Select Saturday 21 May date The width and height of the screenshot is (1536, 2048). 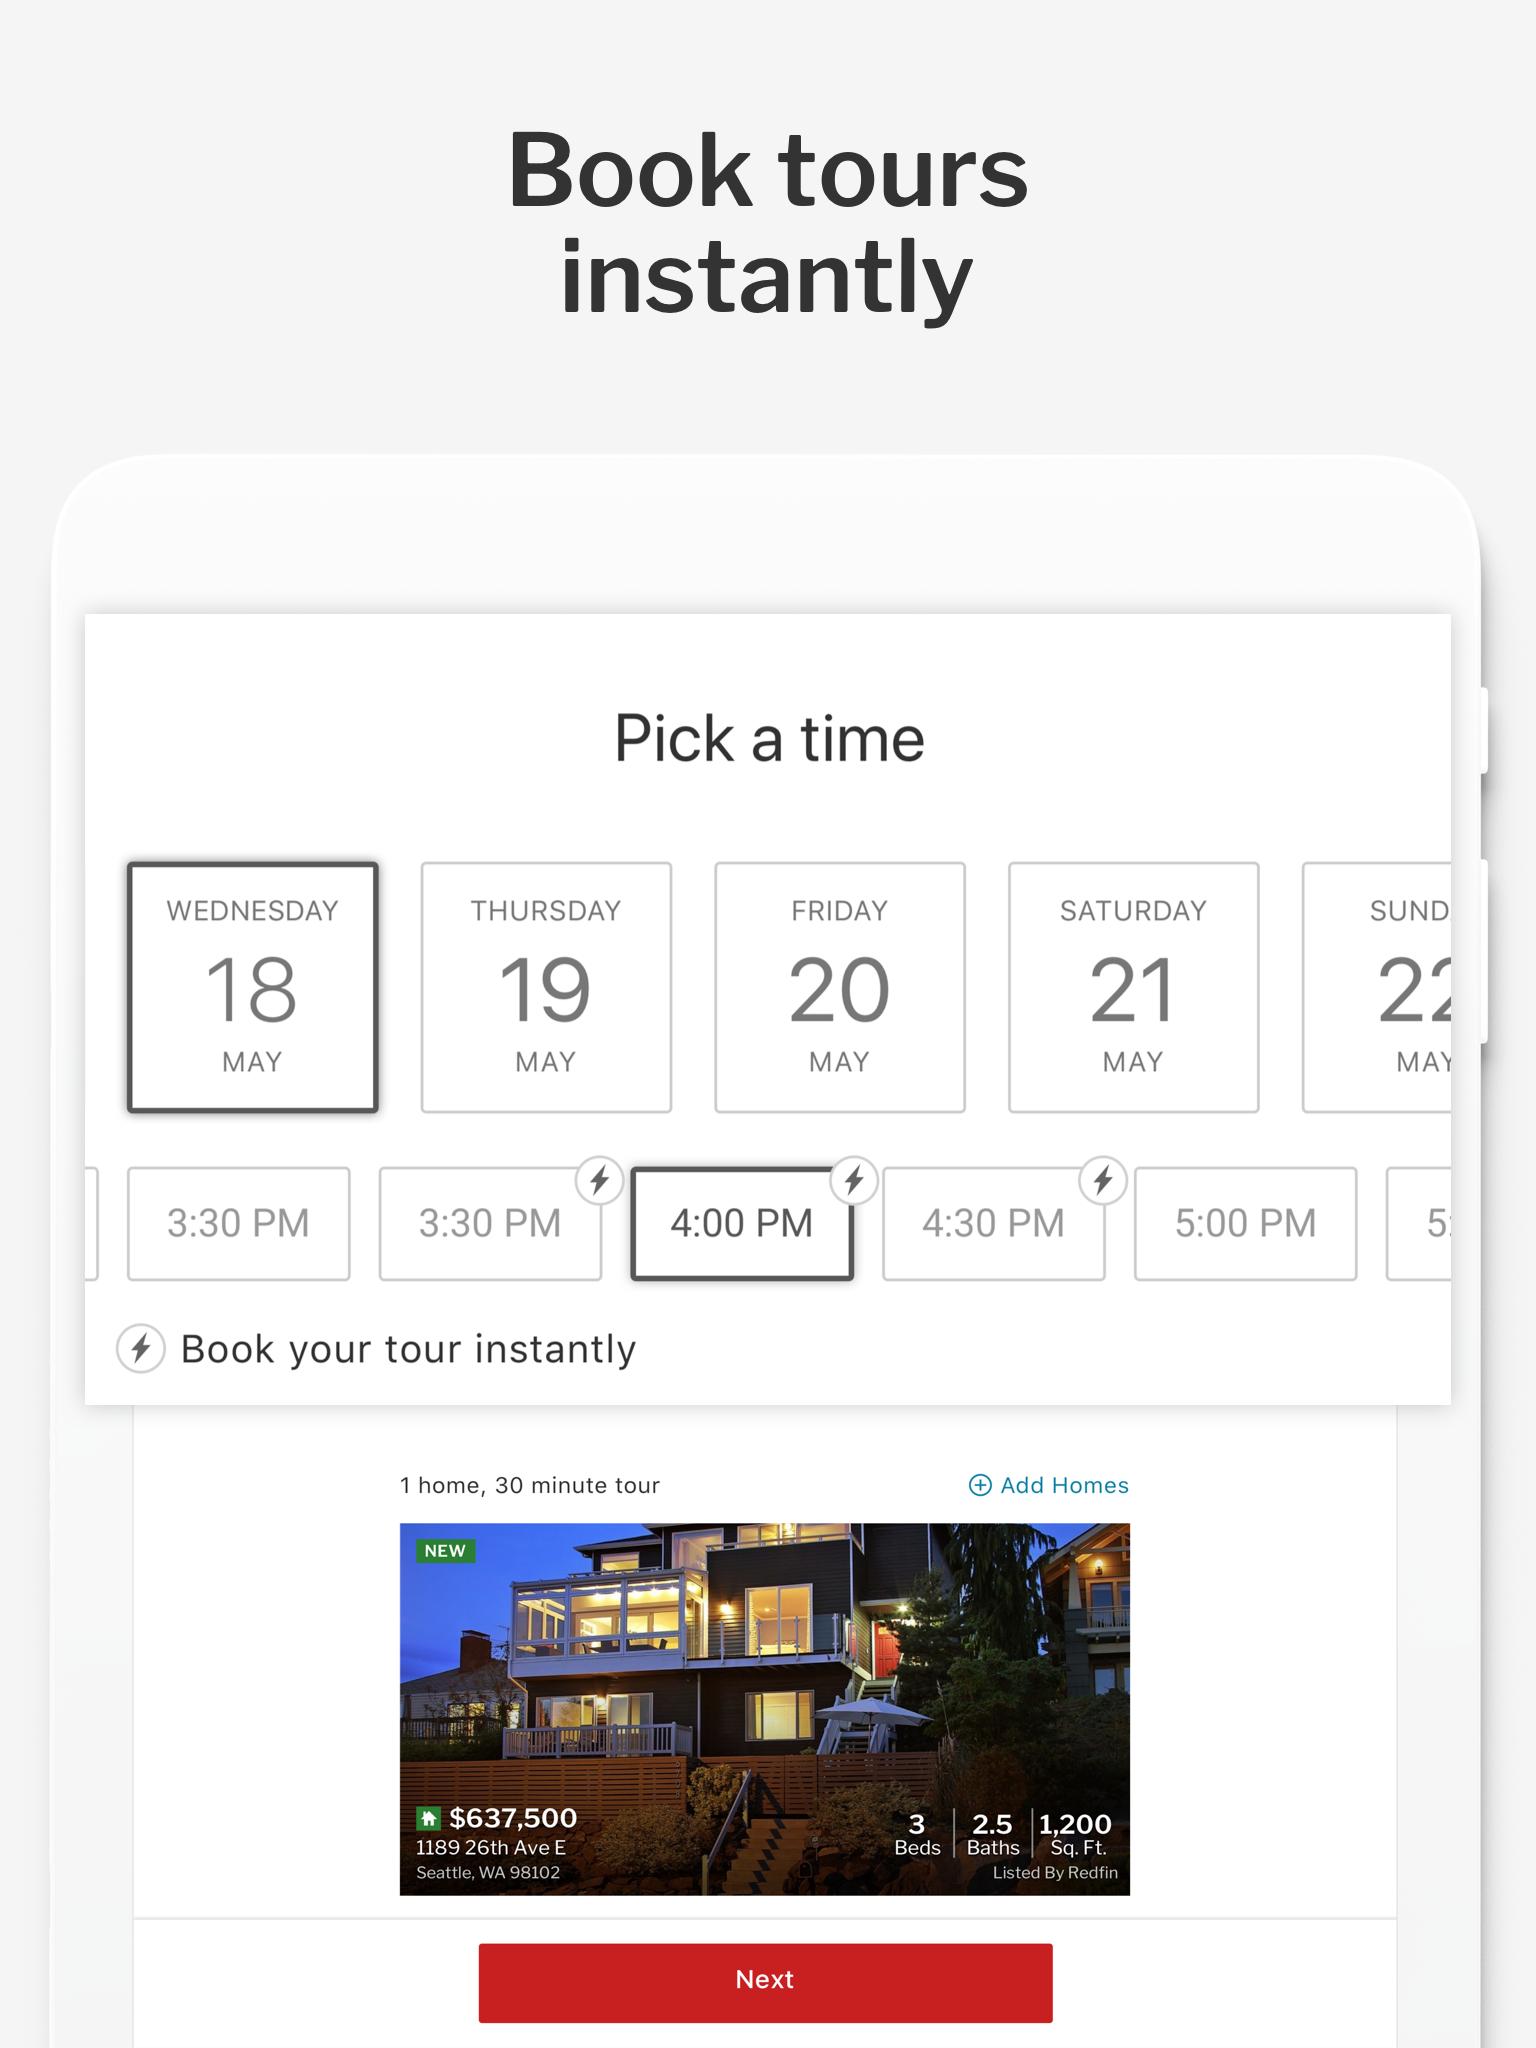[1133, 987]
